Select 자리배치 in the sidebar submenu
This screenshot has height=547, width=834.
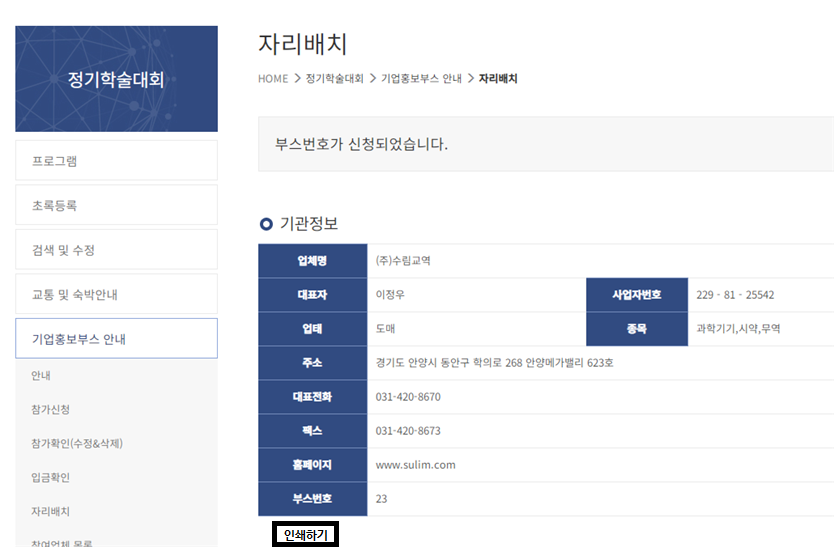pyautogui.click(x=51, y=511)
